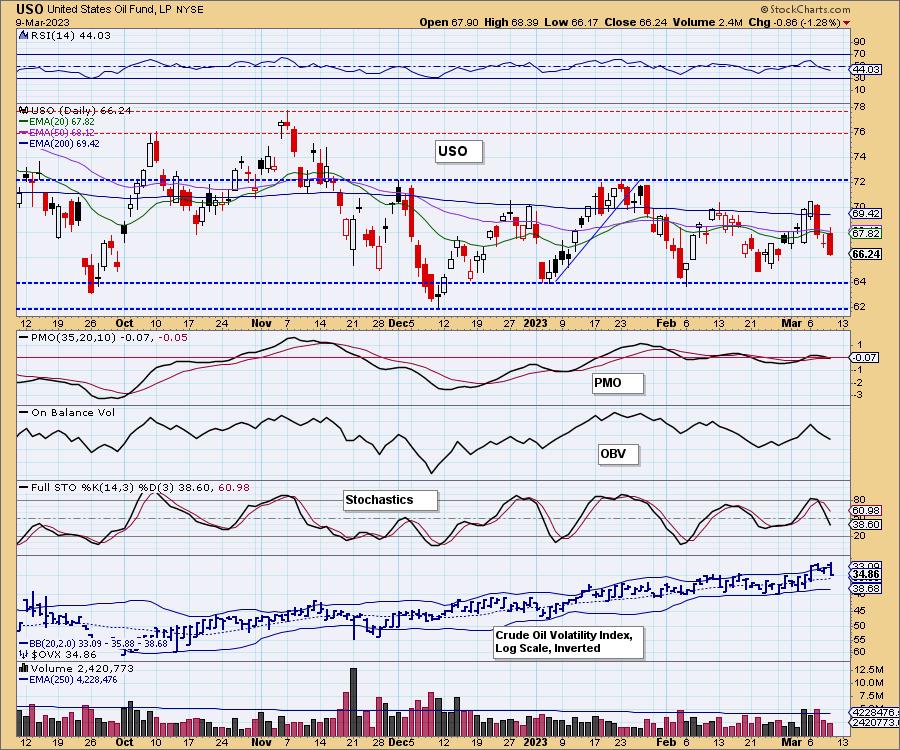Click the 90 label on RSI axis
Screen dimensions: 900x750
[x=859, y=42]
